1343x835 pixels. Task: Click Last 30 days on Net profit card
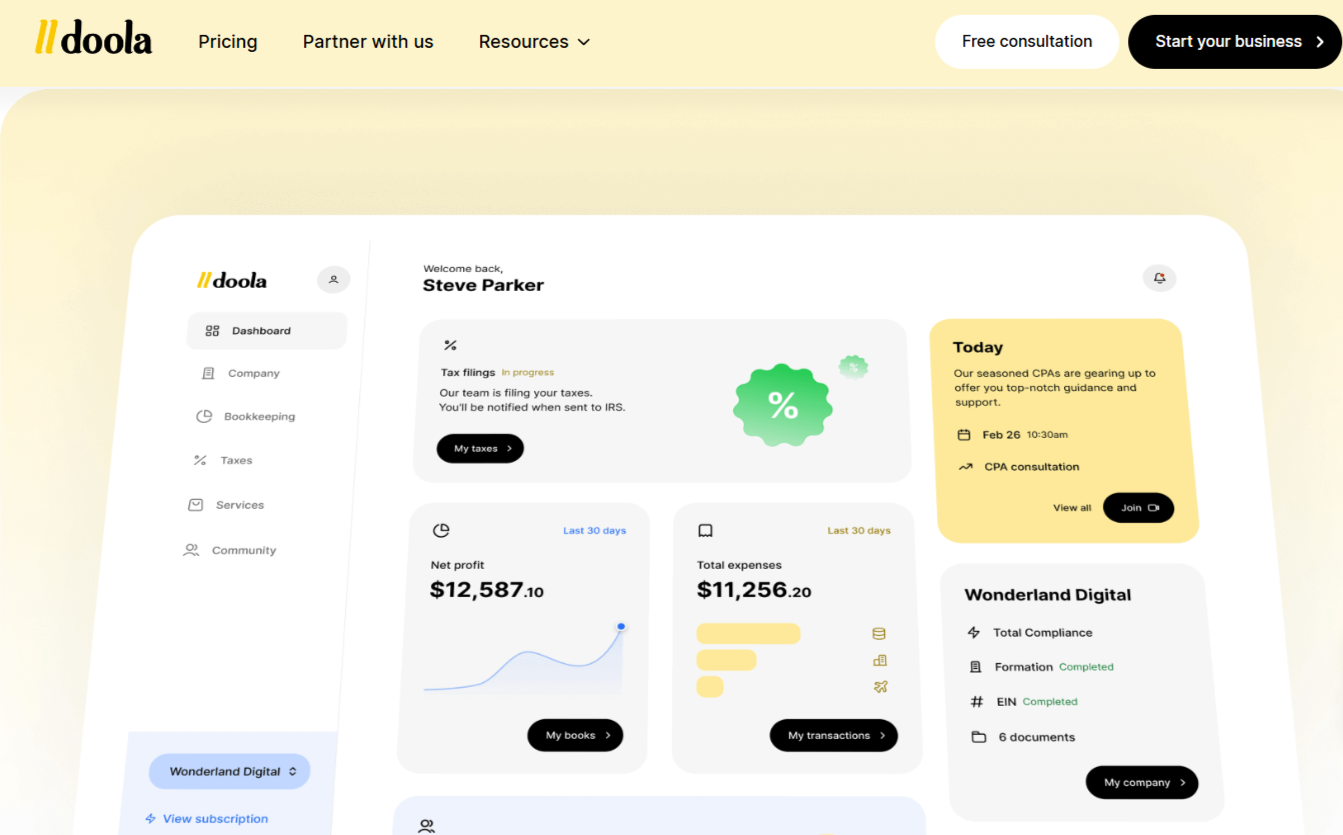pos(594,531)
